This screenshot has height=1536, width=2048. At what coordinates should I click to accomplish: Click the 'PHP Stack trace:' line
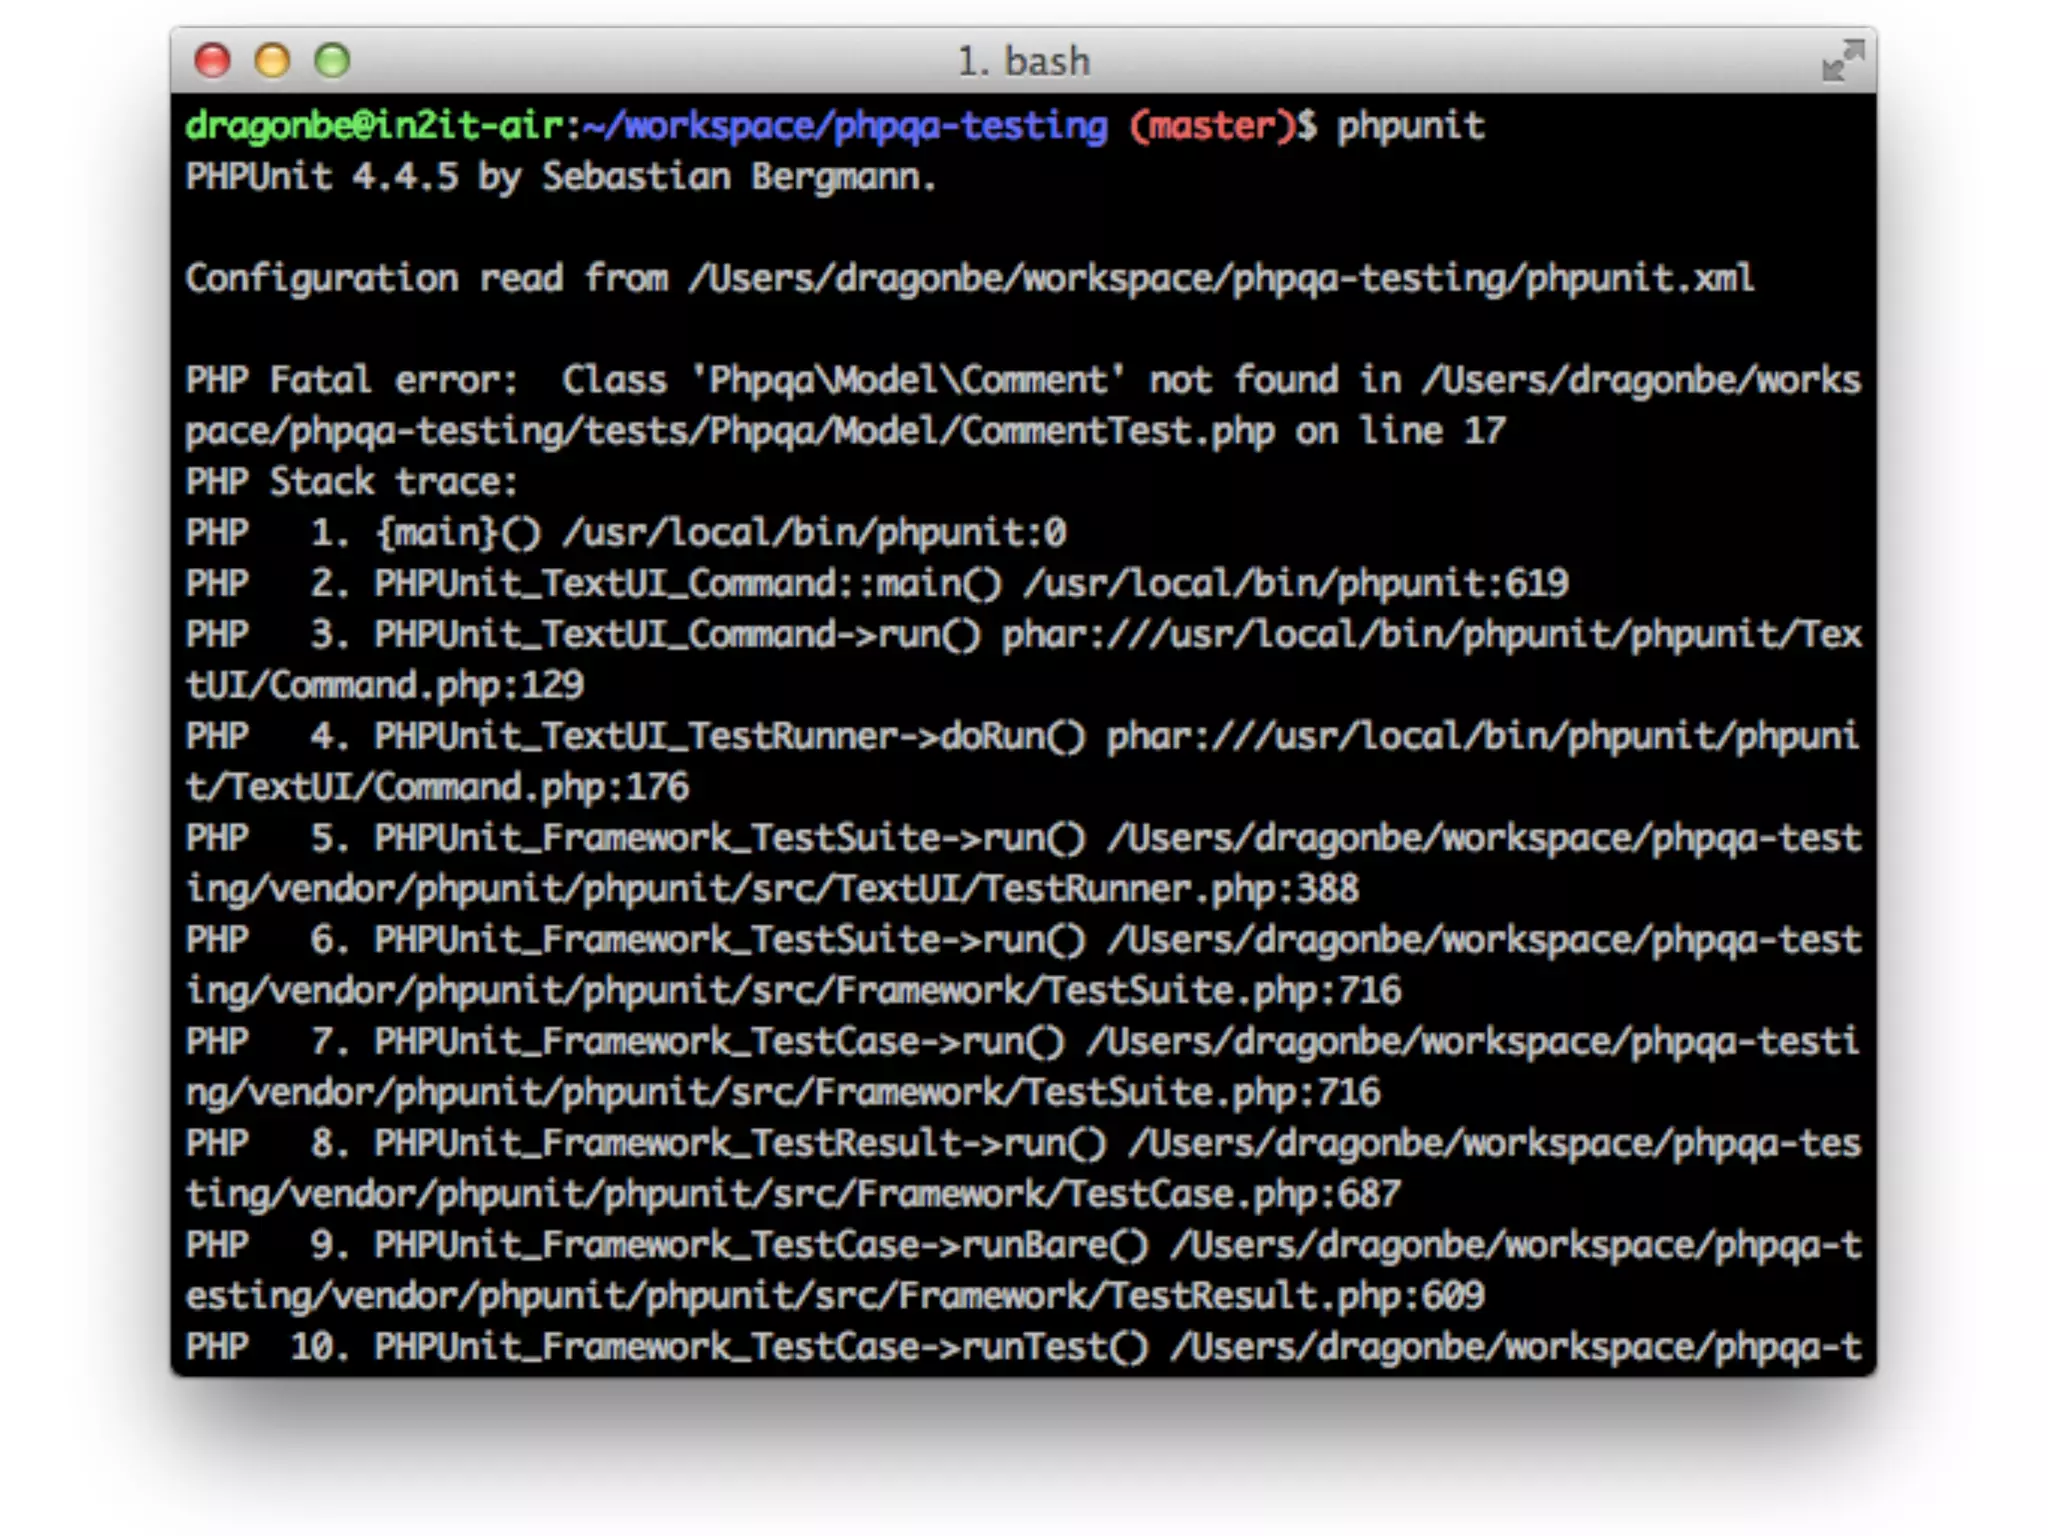(352, 482)
